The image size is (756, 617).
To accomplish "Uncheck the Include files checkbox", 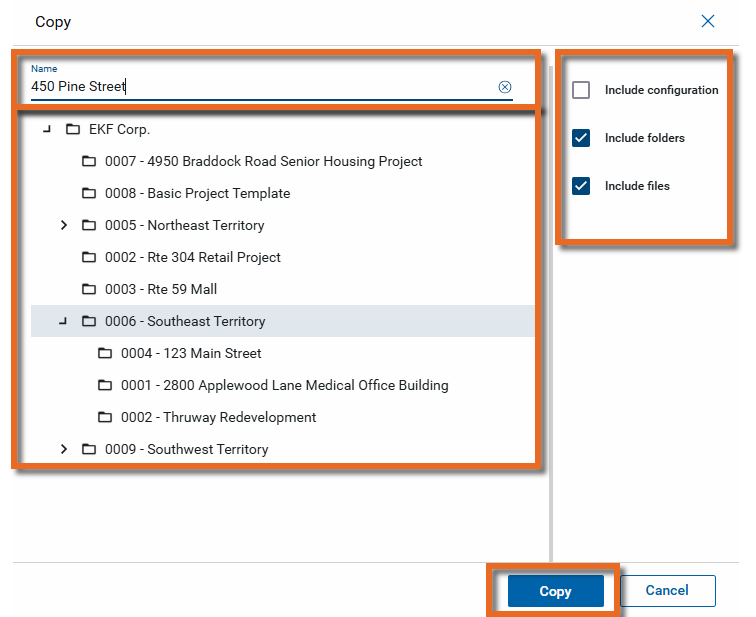I will pos(581,186).
